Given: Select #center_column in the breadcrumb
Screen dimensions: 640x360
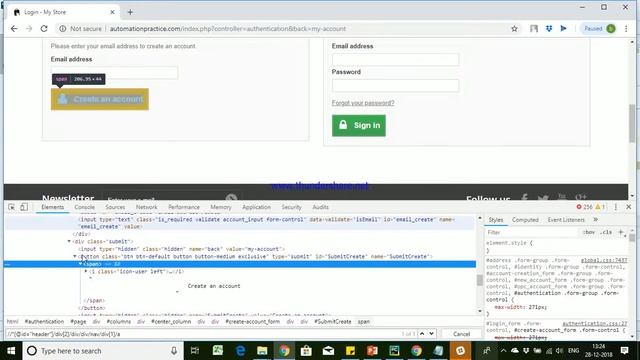Looking at the screenshot, I should click(x=171, y=322).
